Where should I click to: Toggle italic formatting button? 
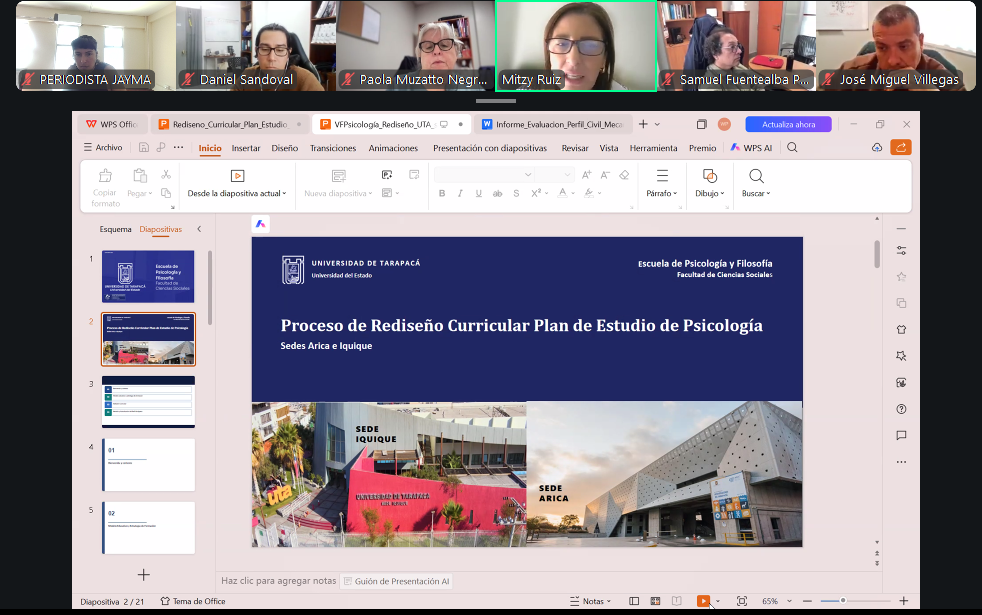pos(460,194)
